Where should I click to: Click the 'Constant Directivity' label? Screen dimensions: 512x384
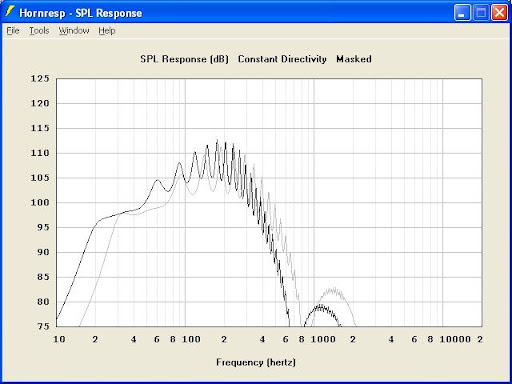282,59
